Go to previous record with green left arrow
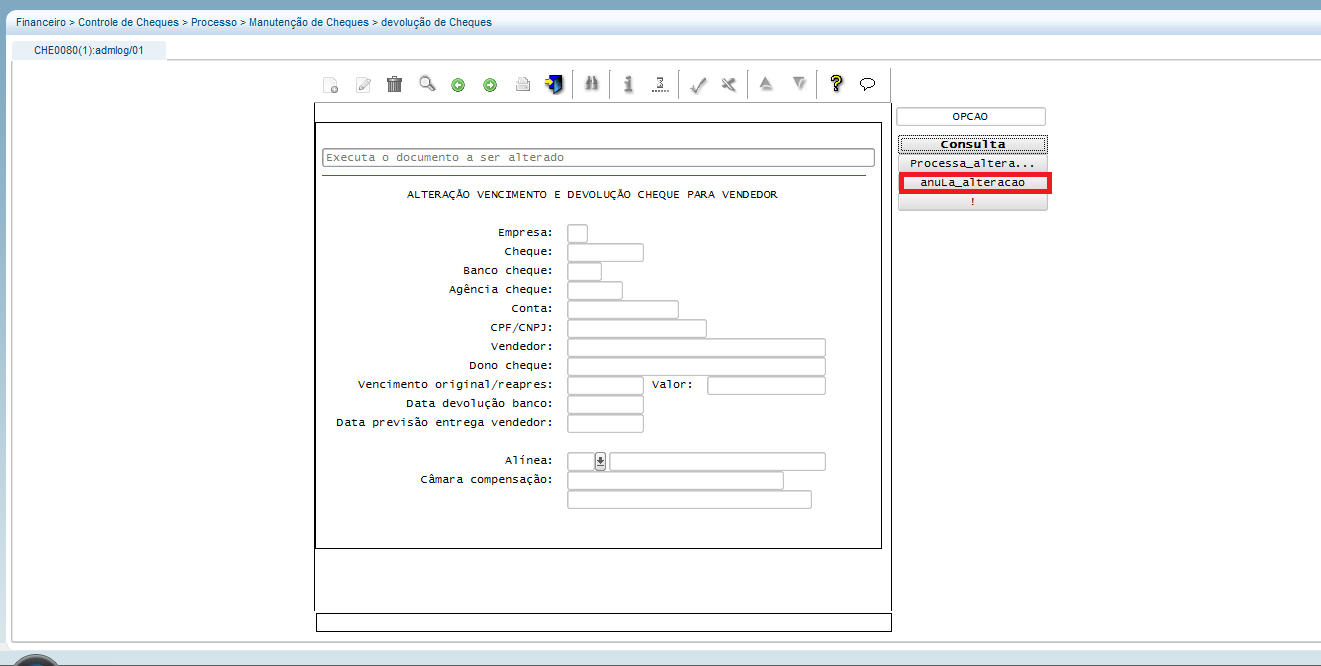This screenshot has height=666, width=1321. click(458, 85)
